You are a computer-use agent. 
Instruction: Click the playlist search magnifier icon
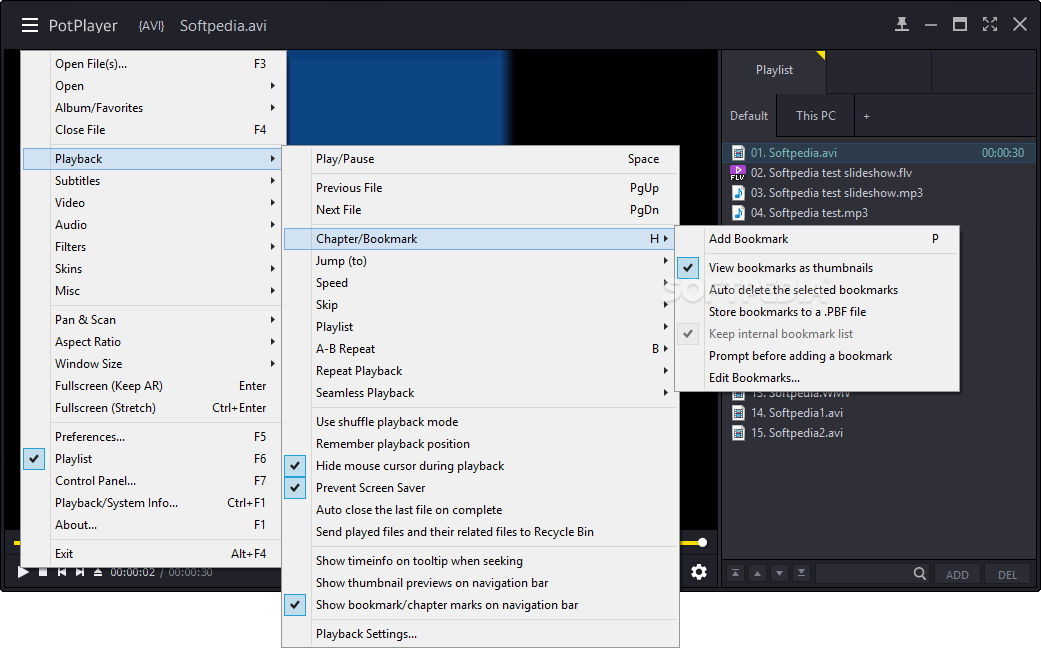(920, 573)
